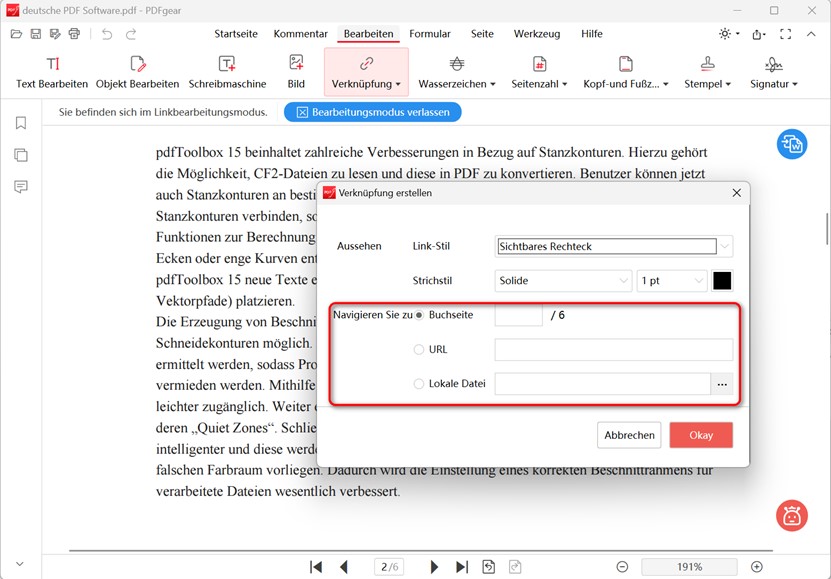Click the URL input field
The height and width of the screenshot is (579, 831).
614,350
